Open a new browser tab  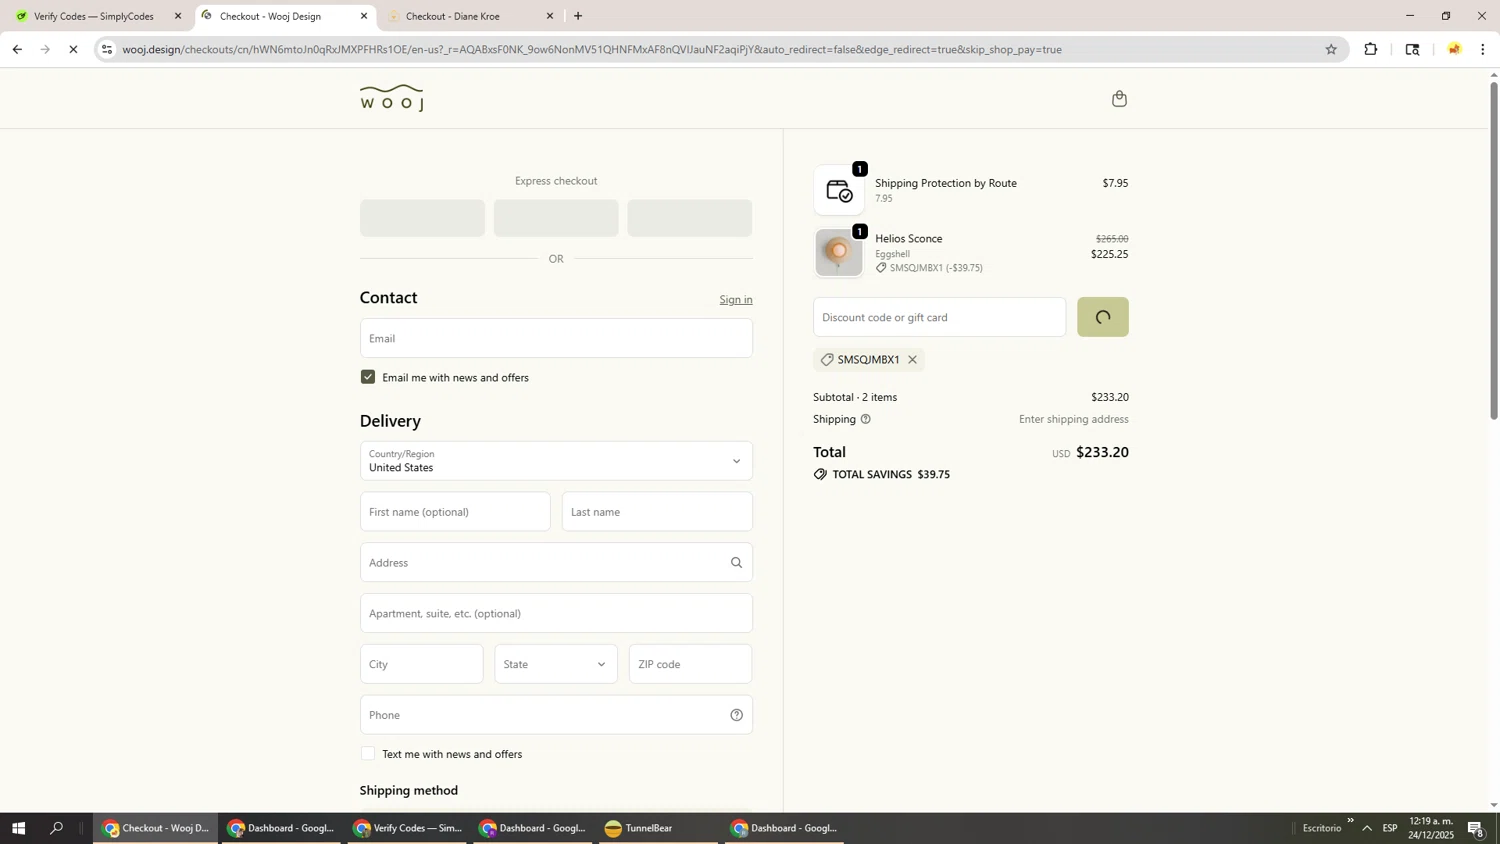[578, 16]
